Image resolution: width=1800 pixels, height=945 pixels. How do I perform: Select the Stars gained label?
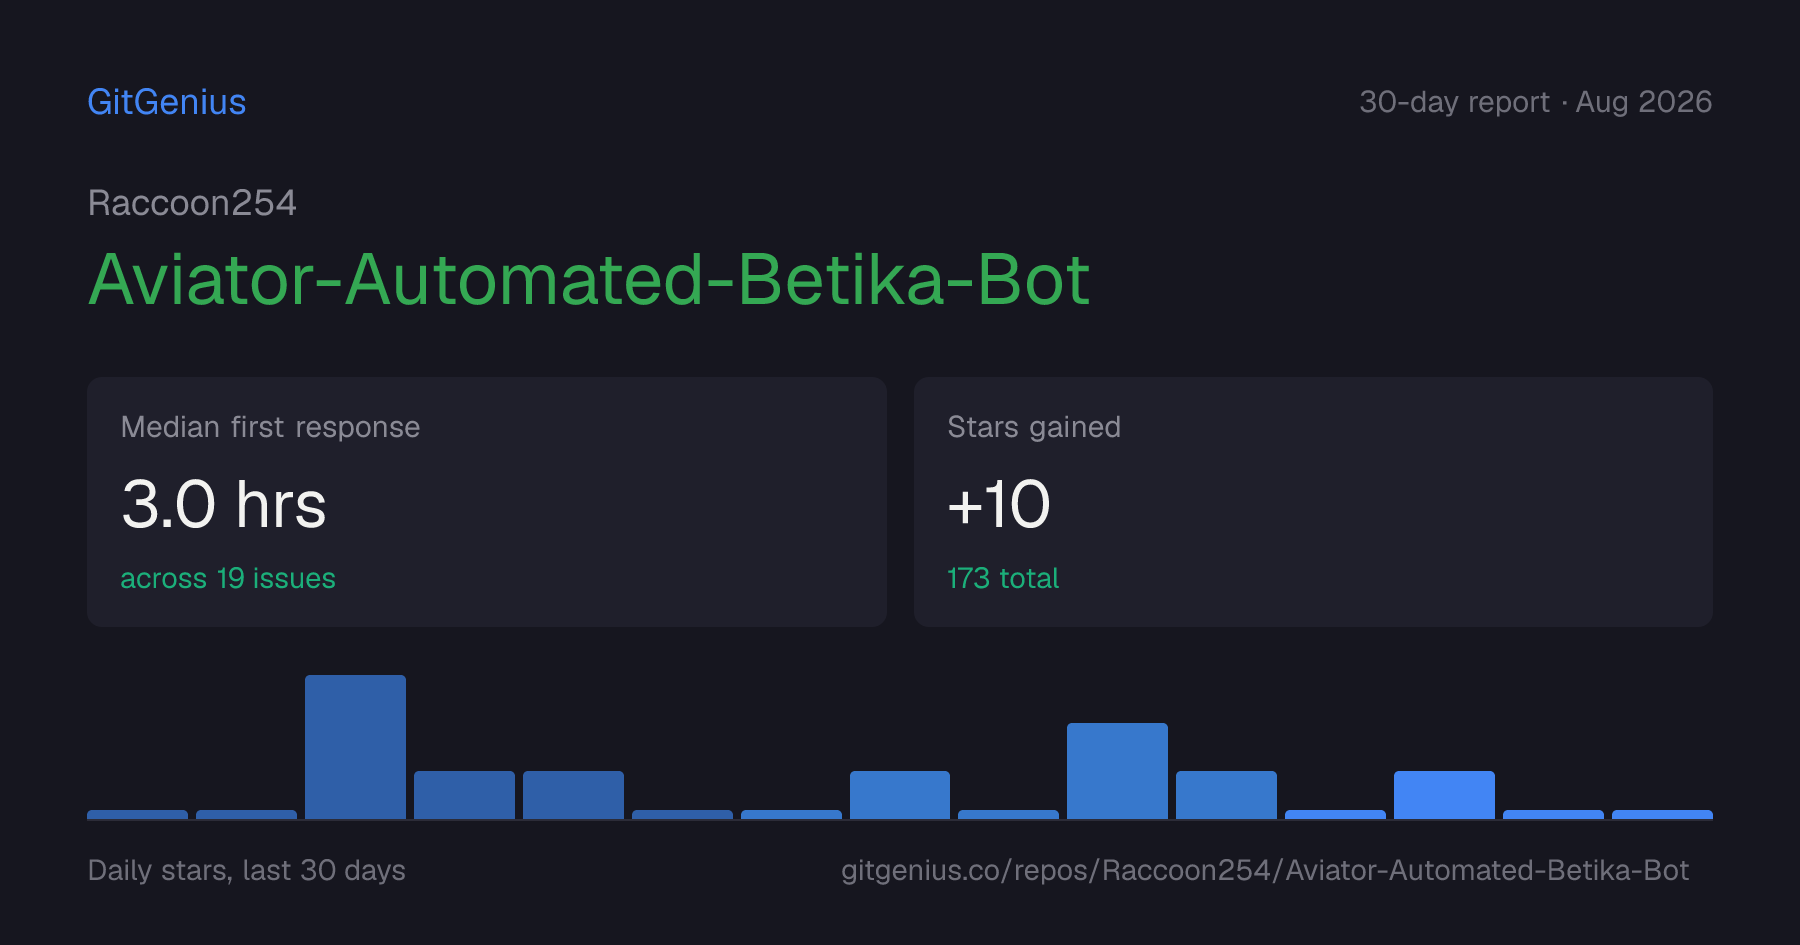tap(1034, 427)
